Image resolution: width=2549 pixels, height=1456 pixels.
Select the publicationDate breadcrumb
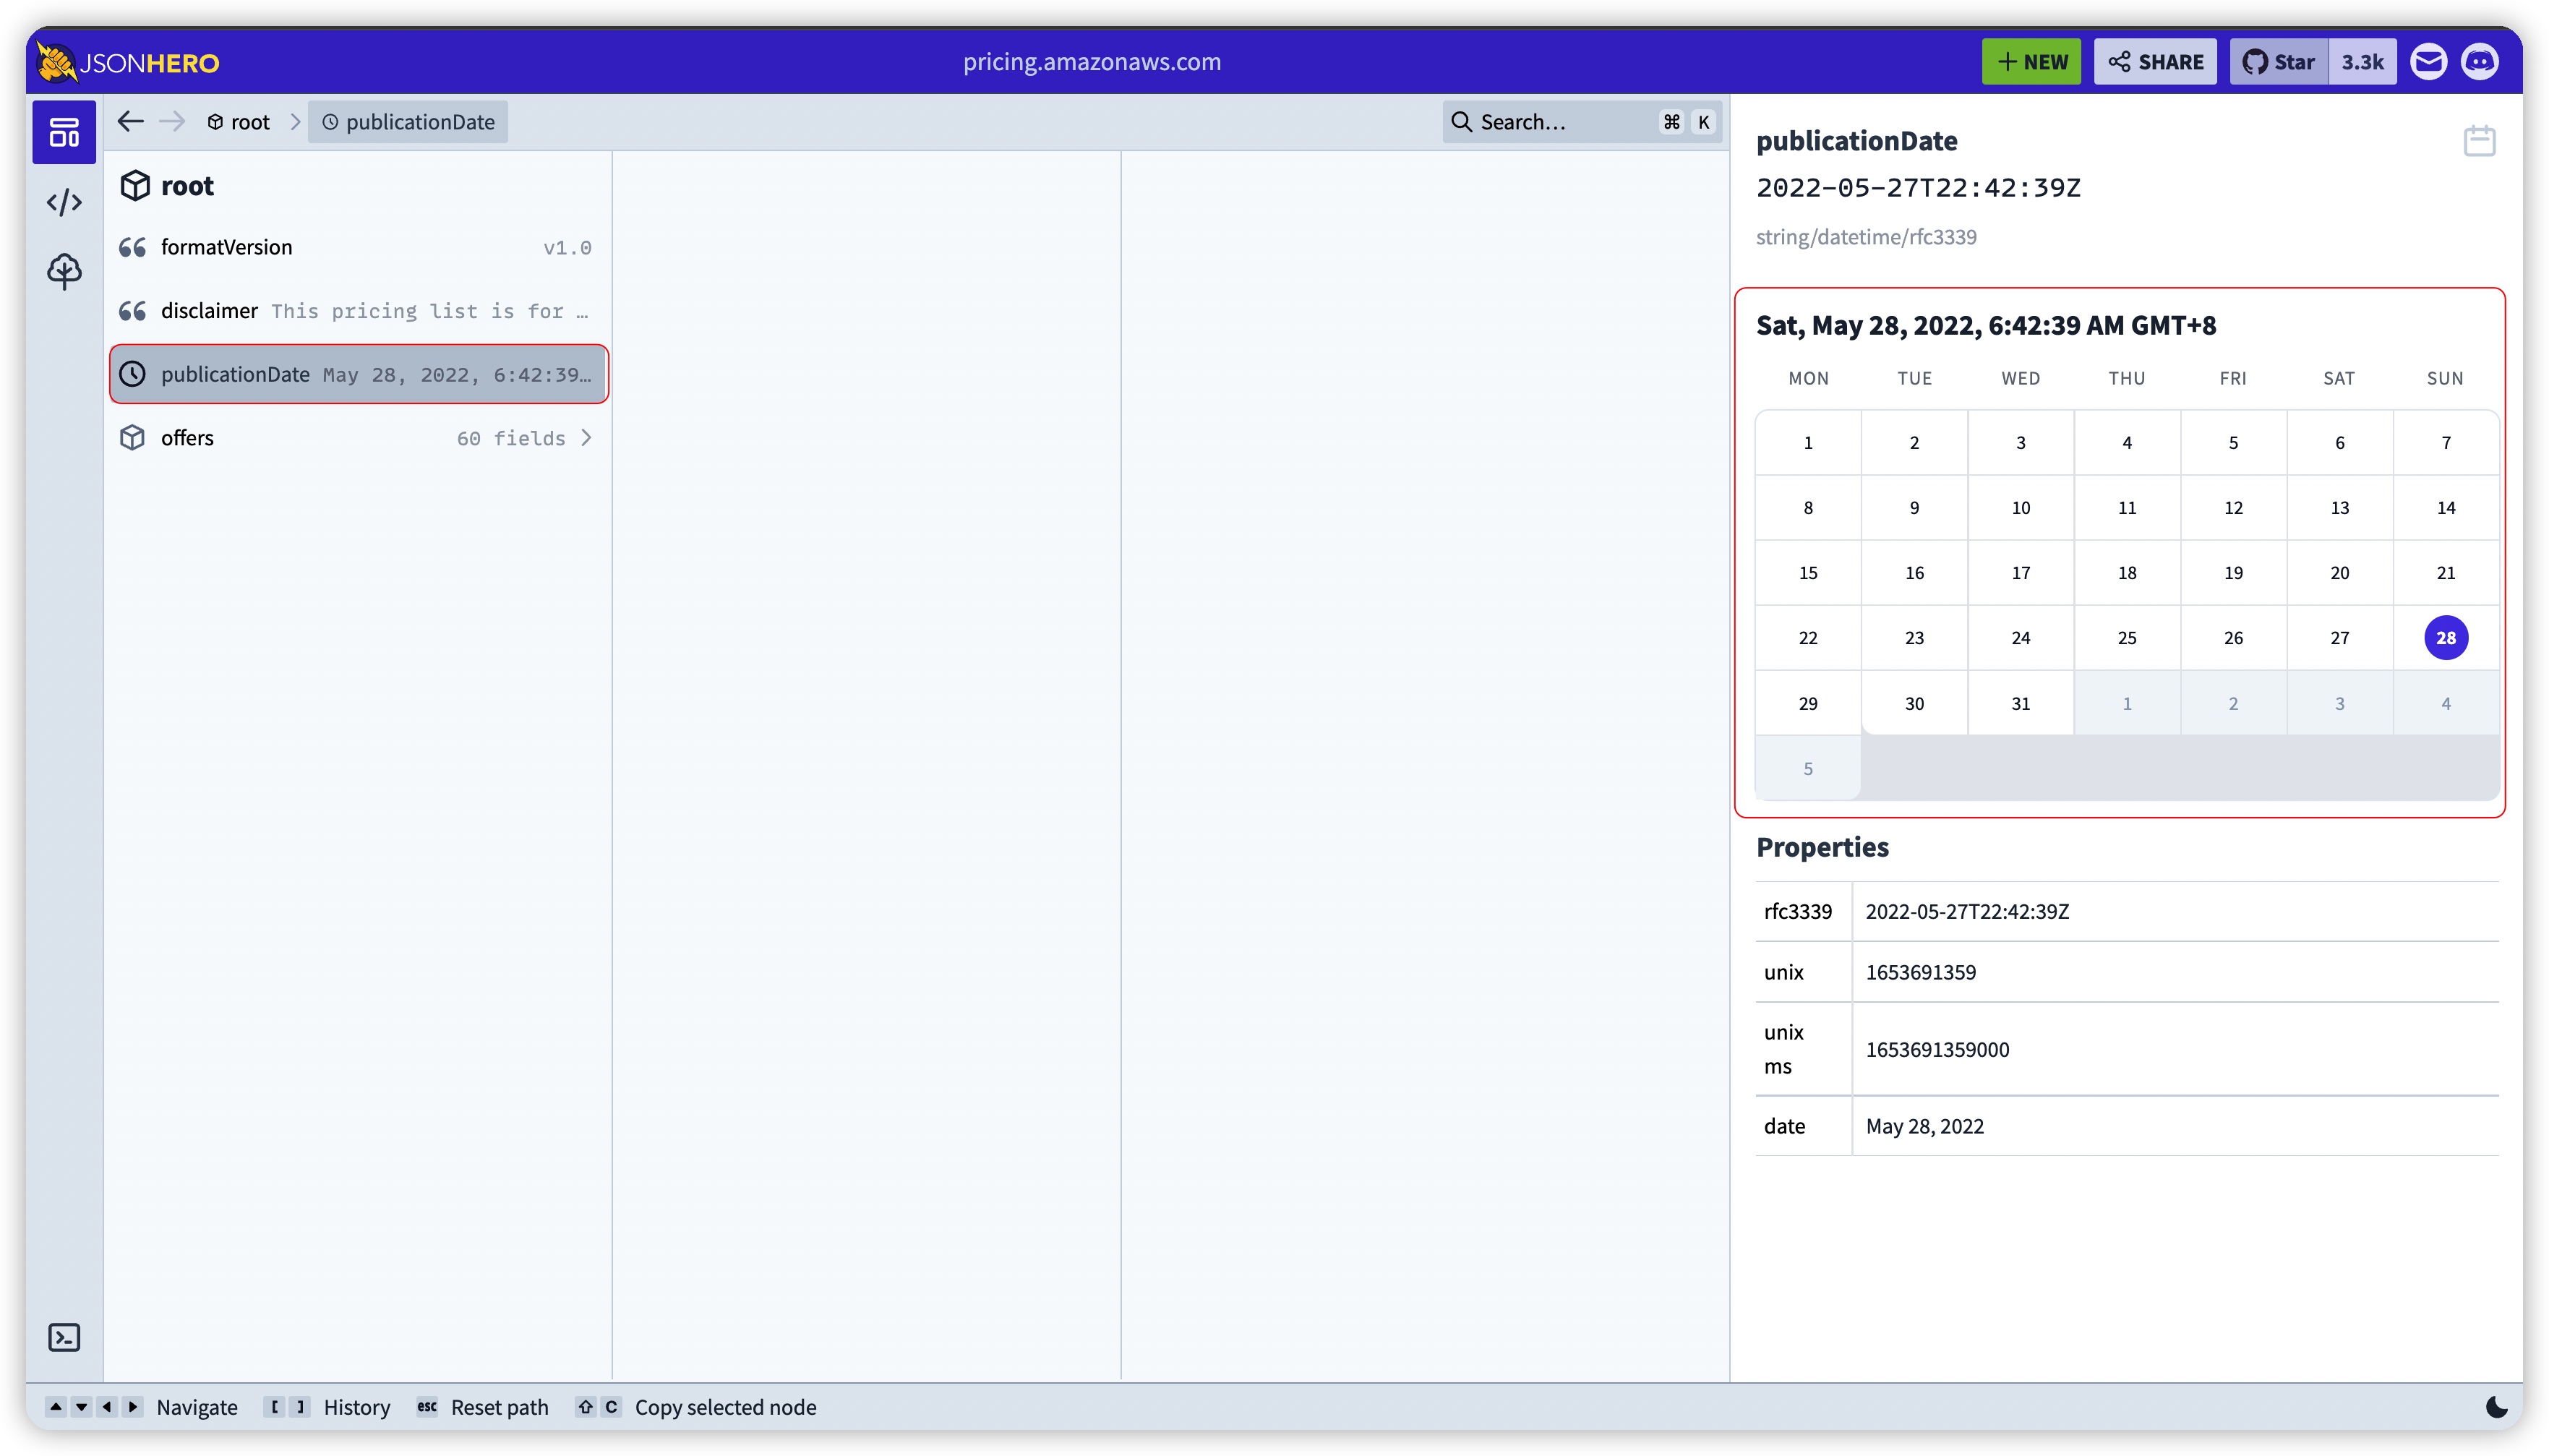[408, 122]
